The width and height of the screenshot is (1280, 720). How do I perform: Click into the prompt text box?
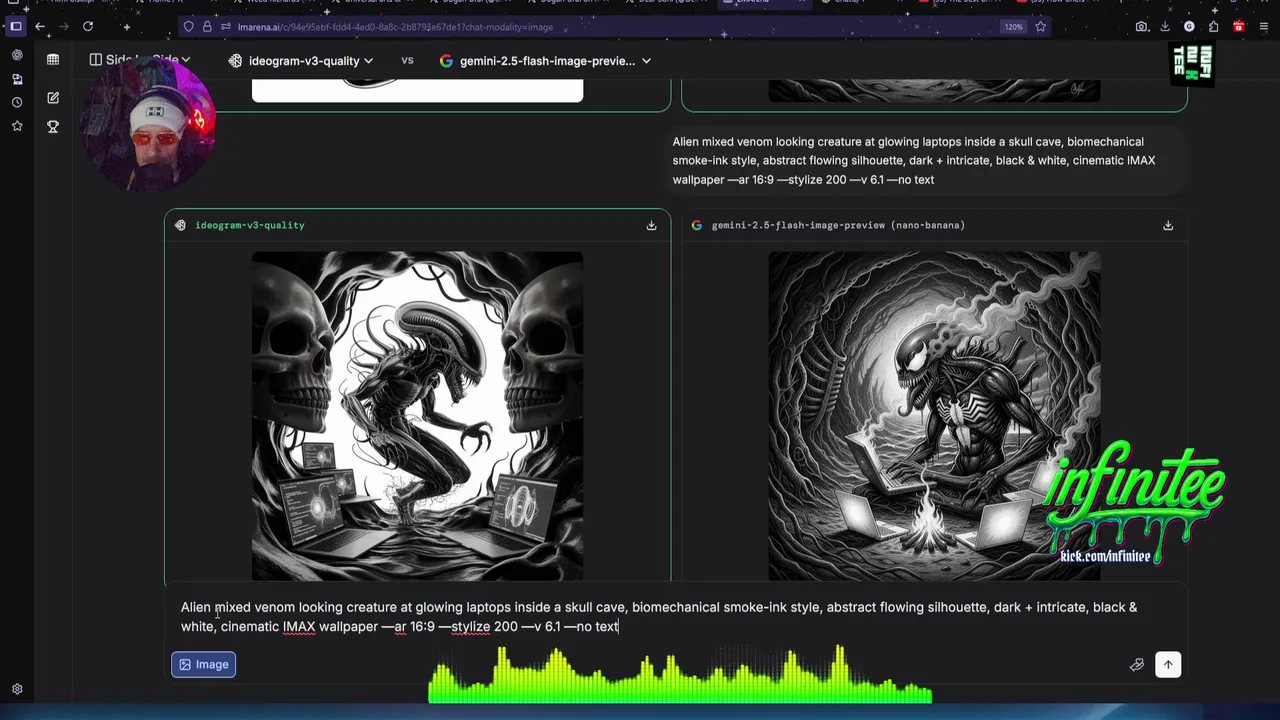tap(660, 617)
